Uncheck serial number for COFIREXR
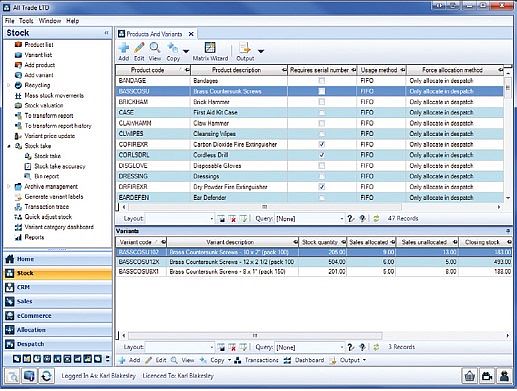Viewport: 517px width, 391px height. point(322,144)
